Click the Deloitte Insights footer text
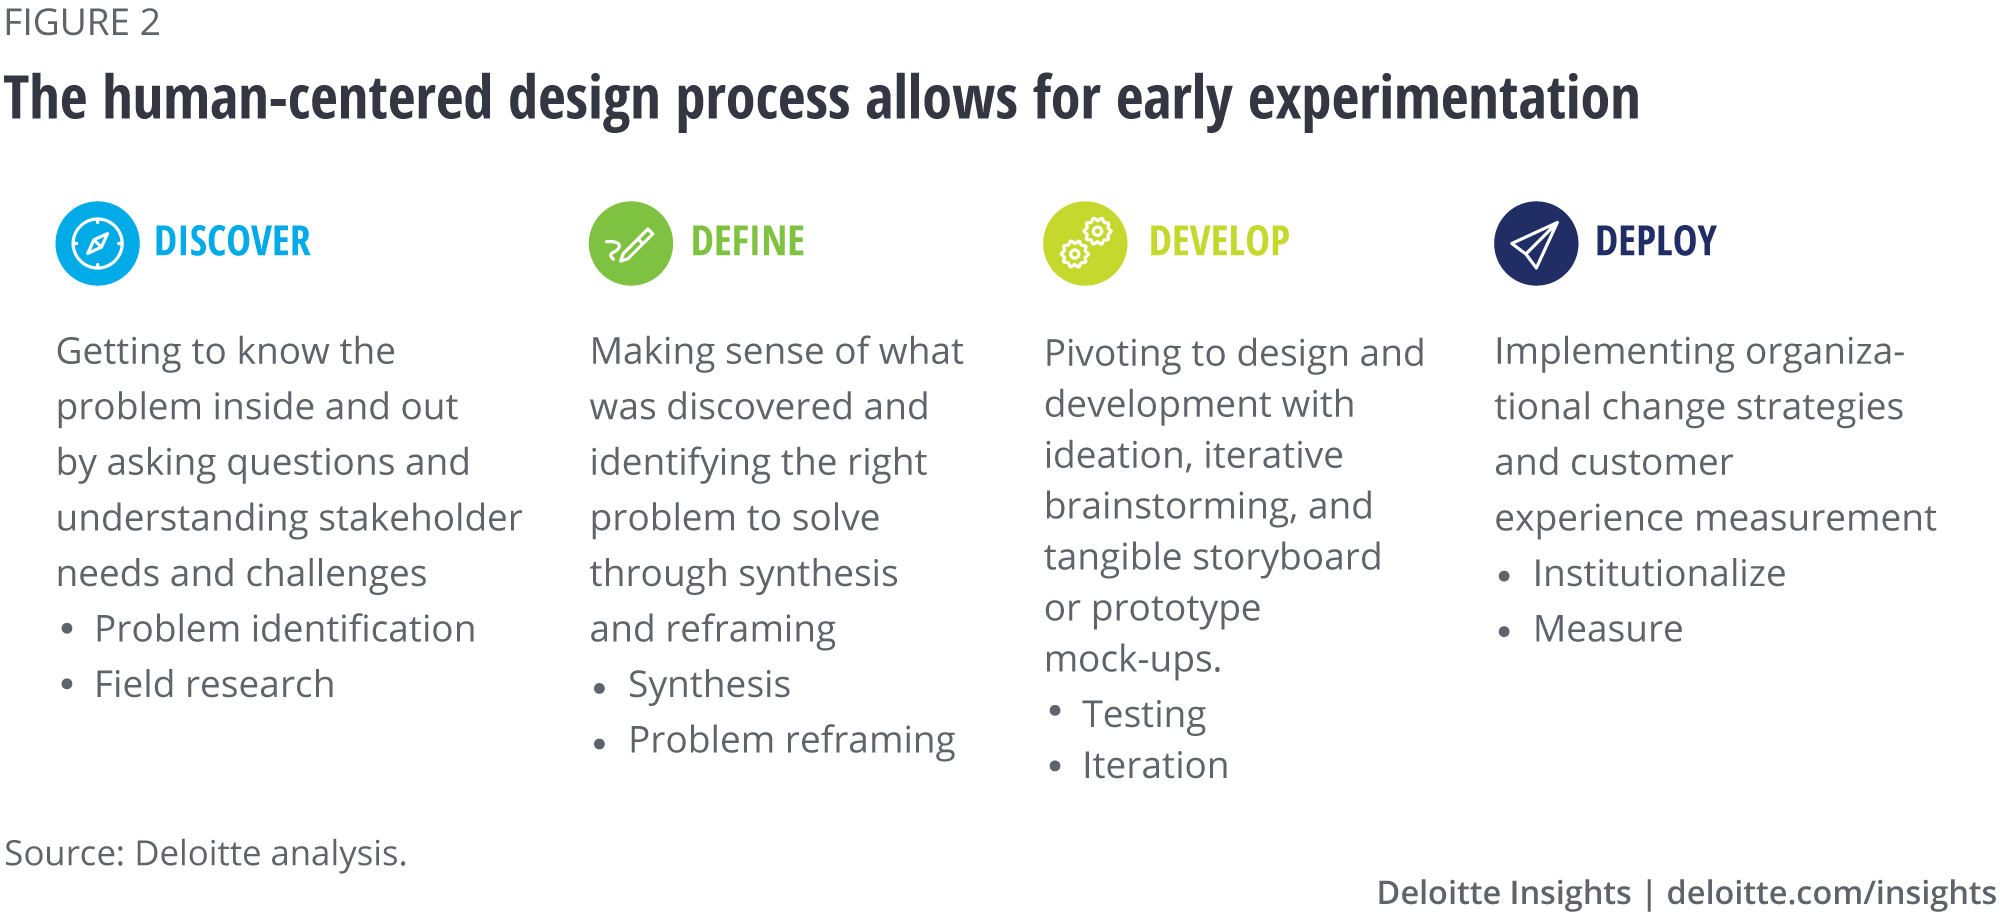2000x921 pixels. (x=1502, y=892)
